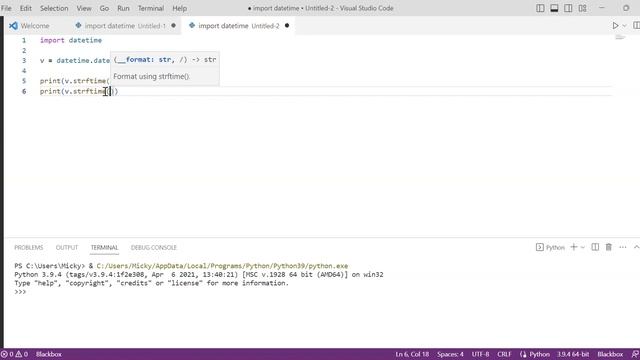Viewport: 640px width, 360px height.
Task: Change the CRLF end of line sequence
Action: 504,354
